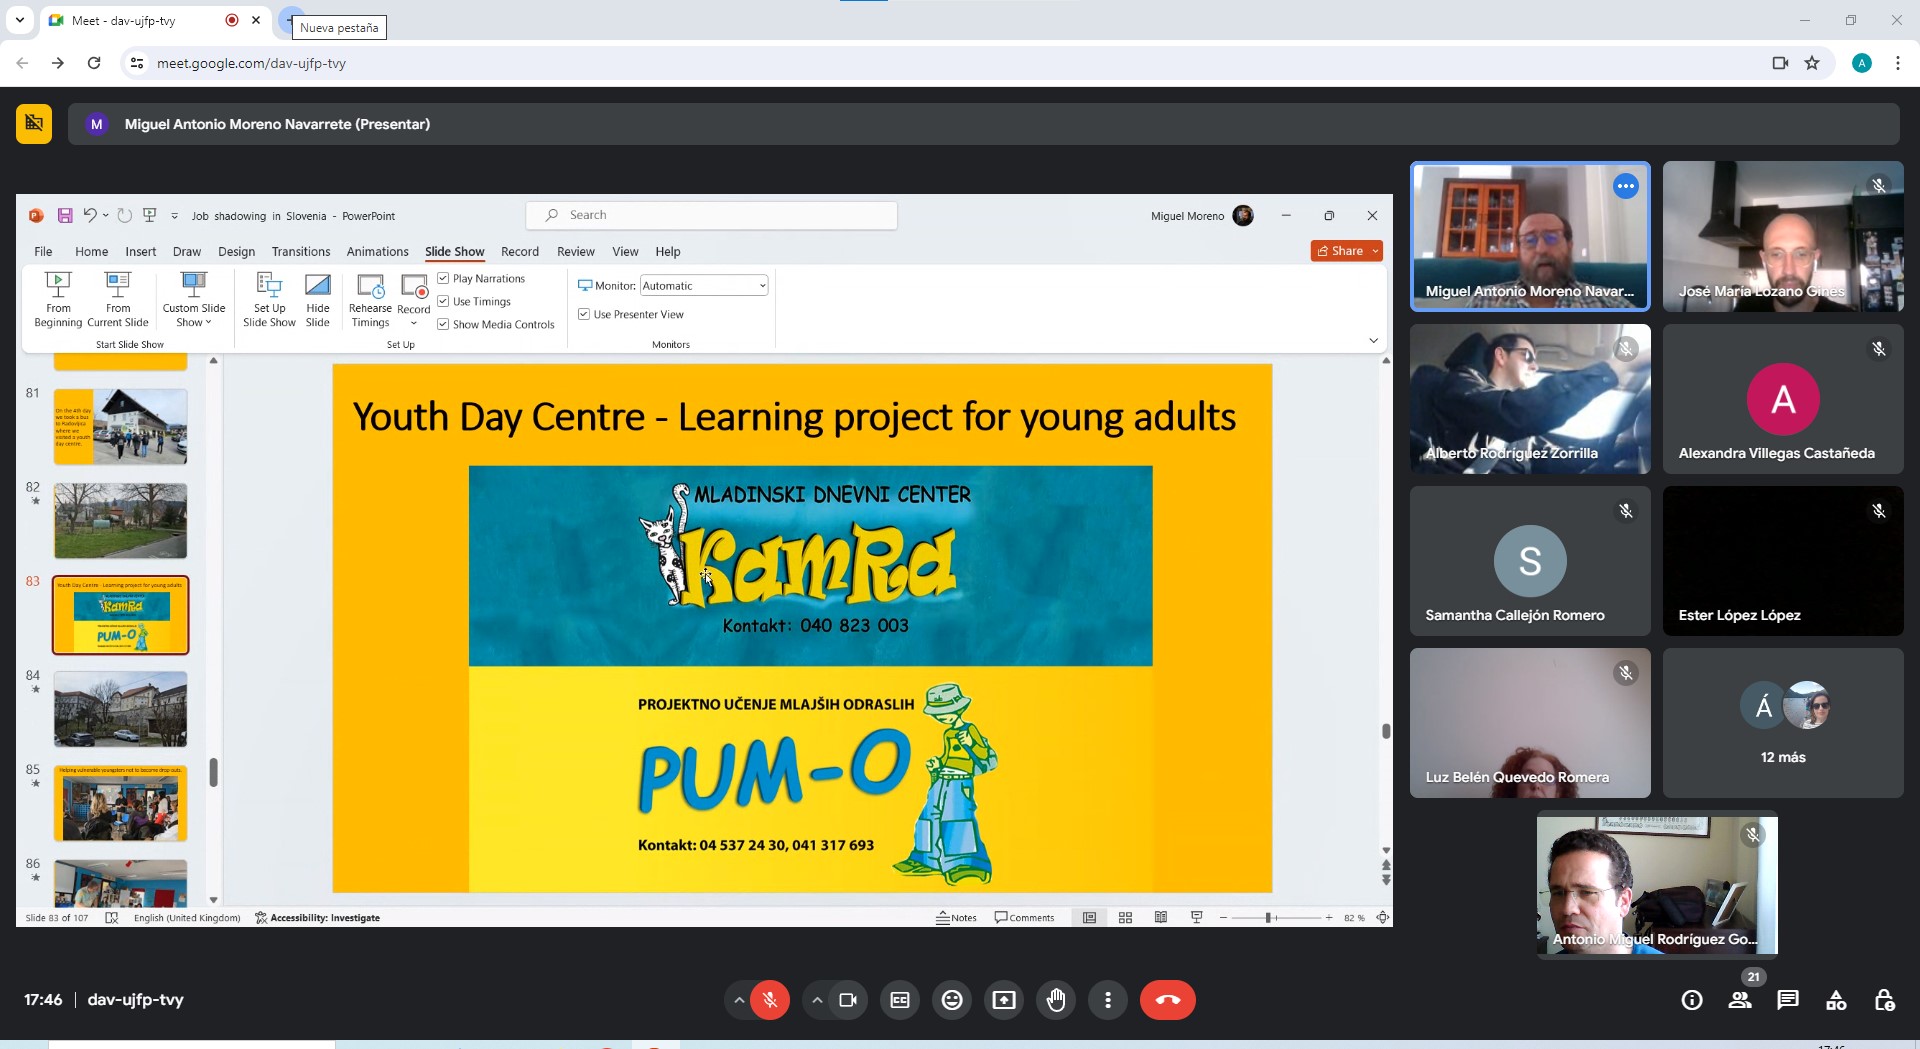Open more options three-dot menu in Meet
The width and height of the screenshot is (1920, 1049).
1108,1000
